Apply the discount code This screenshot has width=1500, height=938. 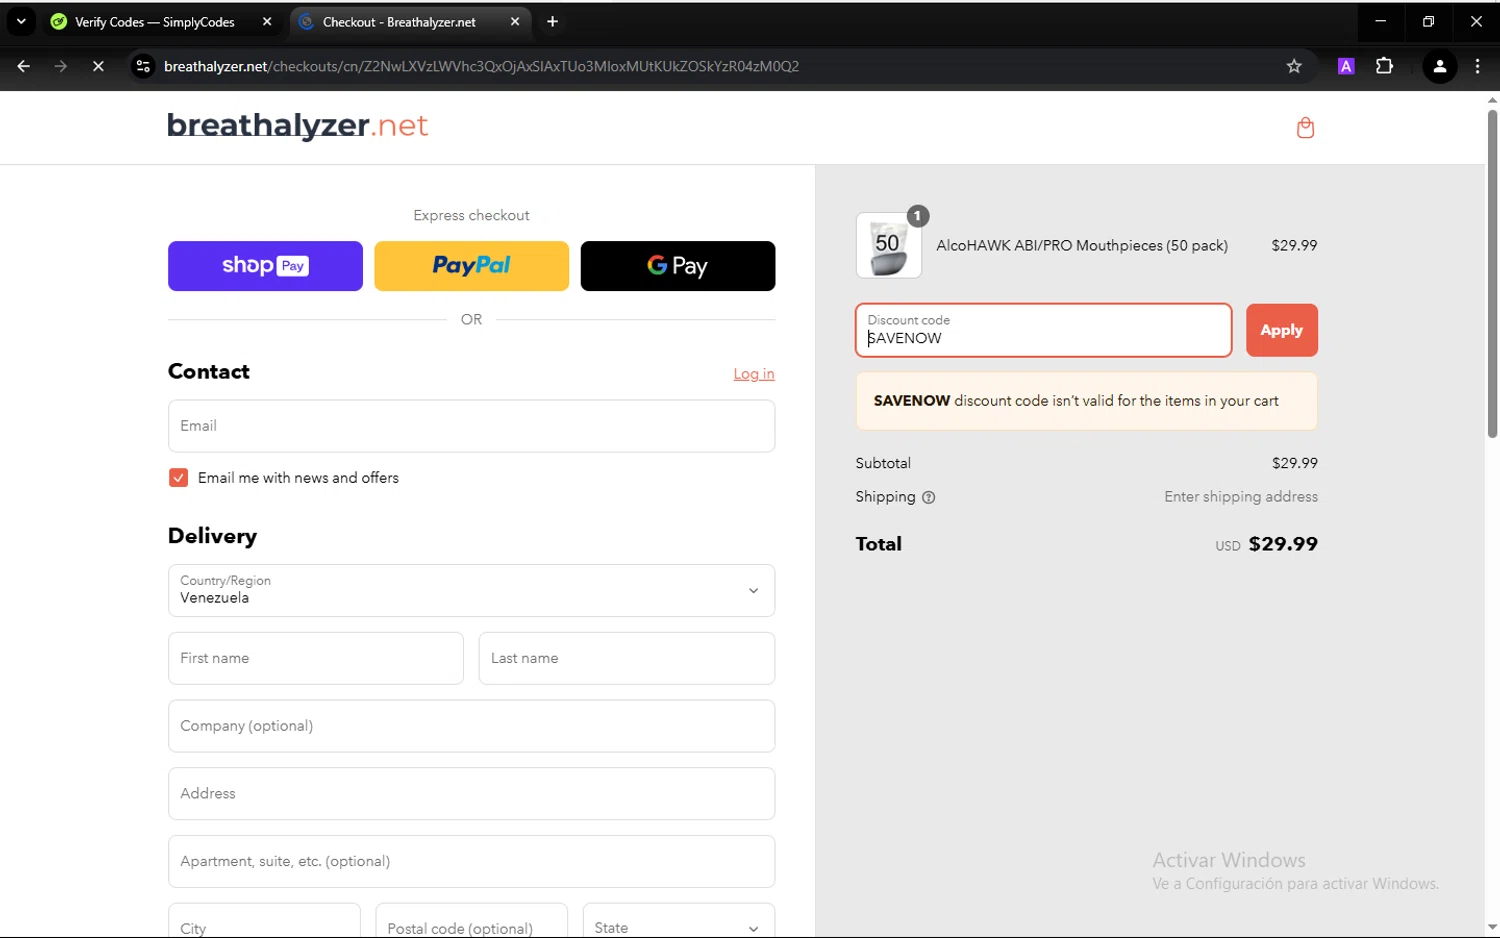(1281, 330)
